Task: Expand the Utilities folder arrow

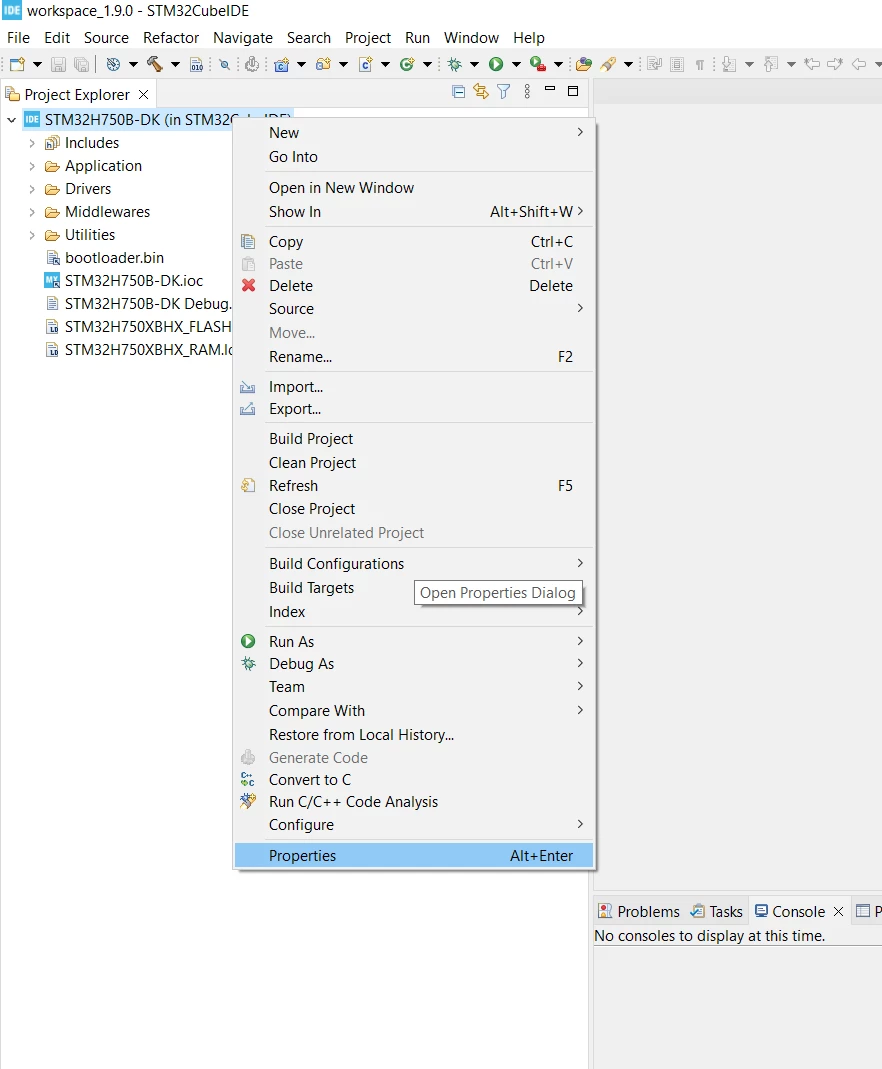Action: [31, 235]
